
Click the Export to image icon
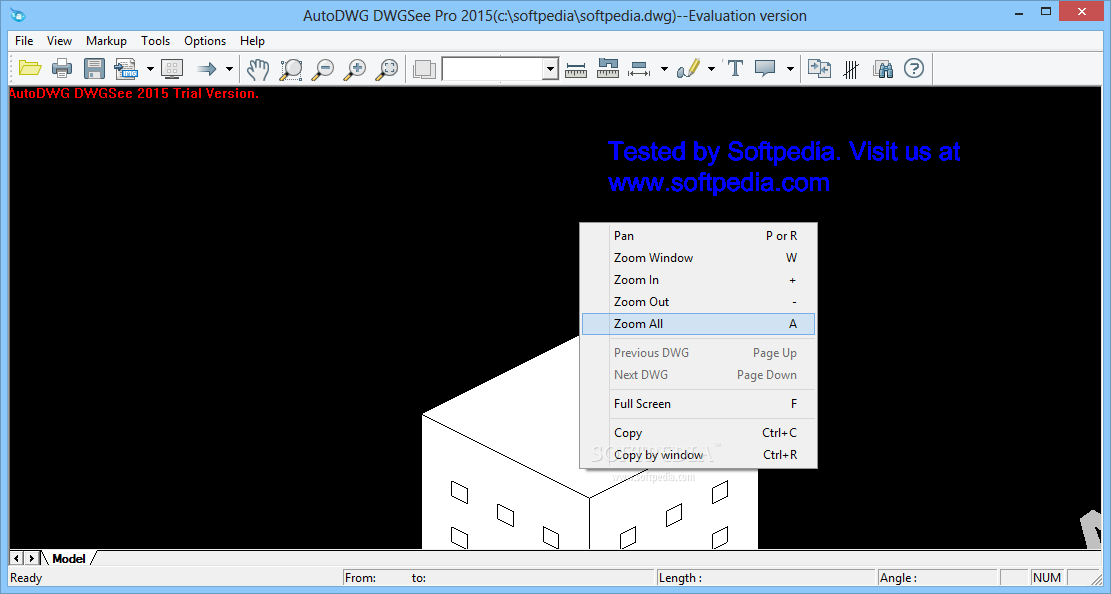(x=126, y=69)
